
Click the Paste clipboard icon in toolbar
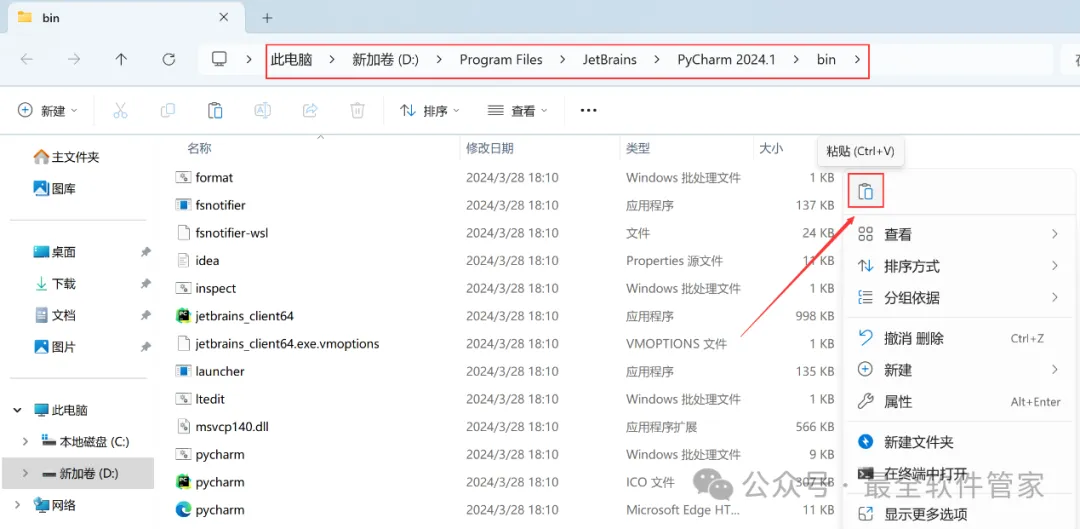pyautogui.click(x=215, y=110)
